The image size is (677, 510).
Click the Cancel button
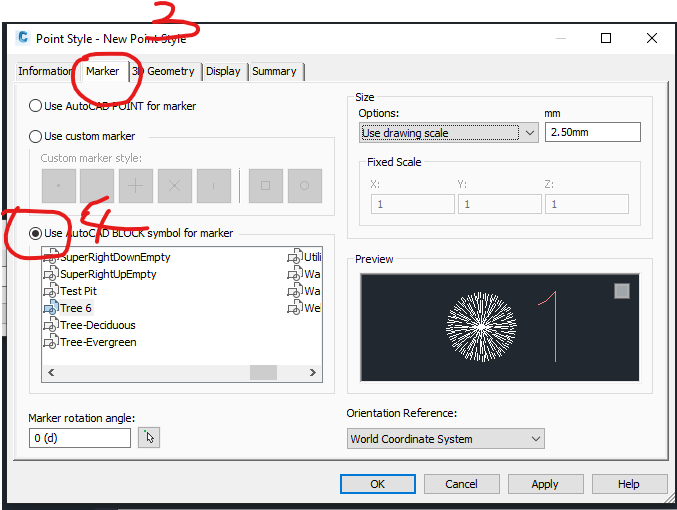coord(462,484)
